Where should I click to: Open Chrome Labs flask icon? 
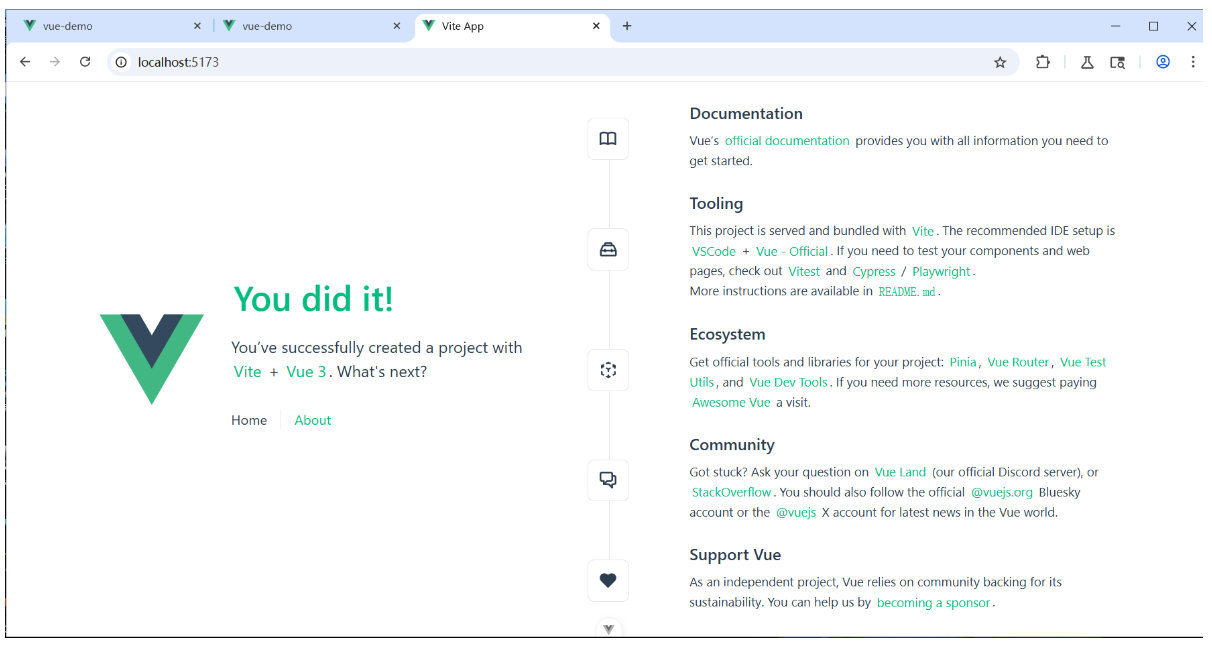[x=1087, y=62]
